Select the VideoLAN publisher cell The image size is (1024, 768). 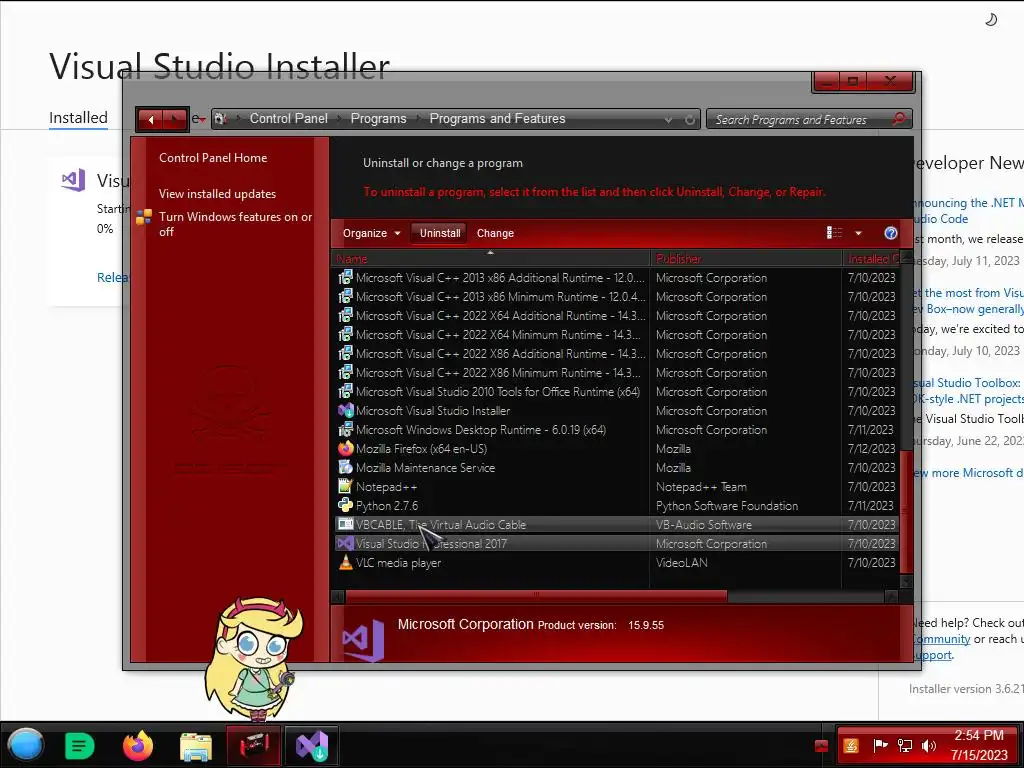[682, 562]
